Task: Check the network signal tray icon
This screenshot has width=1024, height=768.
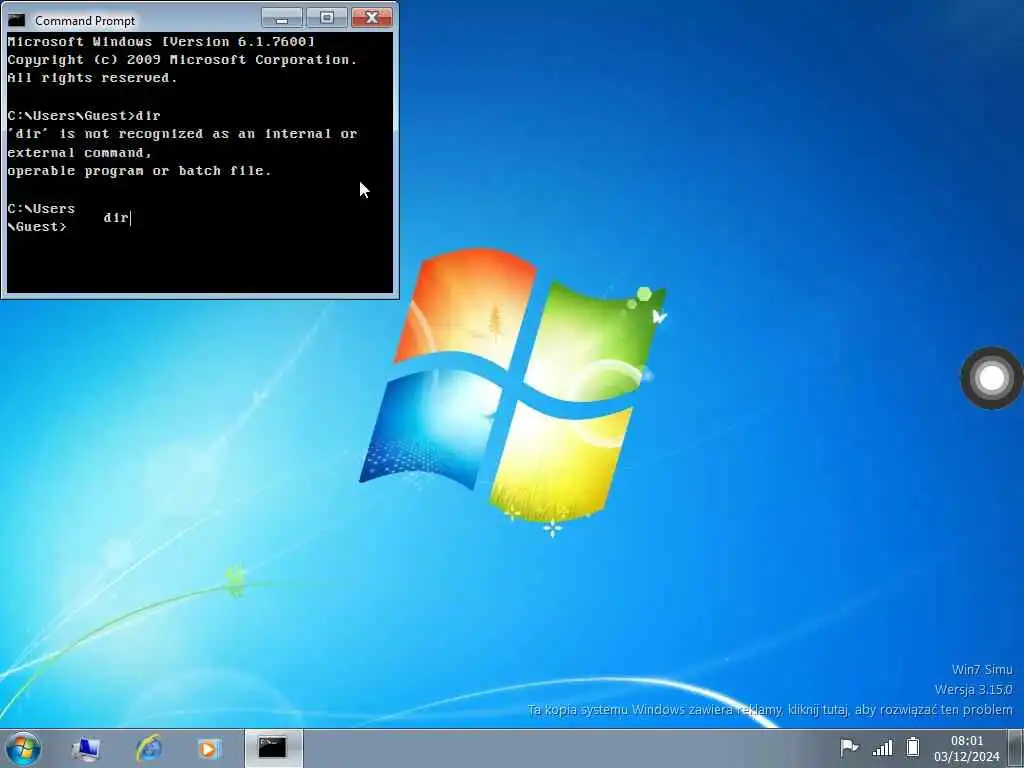Action: click(x=882, y=747)
